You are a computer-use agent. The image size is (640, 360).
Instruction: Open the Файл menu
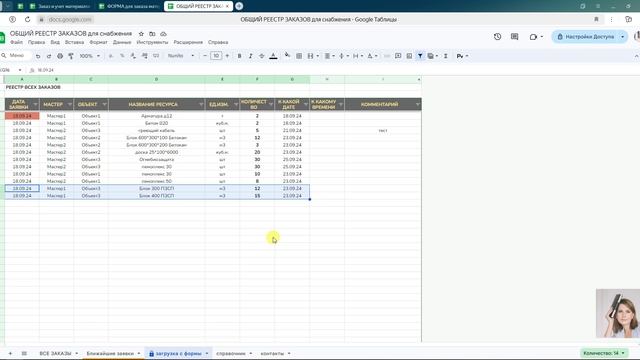(x=16, y=42)
